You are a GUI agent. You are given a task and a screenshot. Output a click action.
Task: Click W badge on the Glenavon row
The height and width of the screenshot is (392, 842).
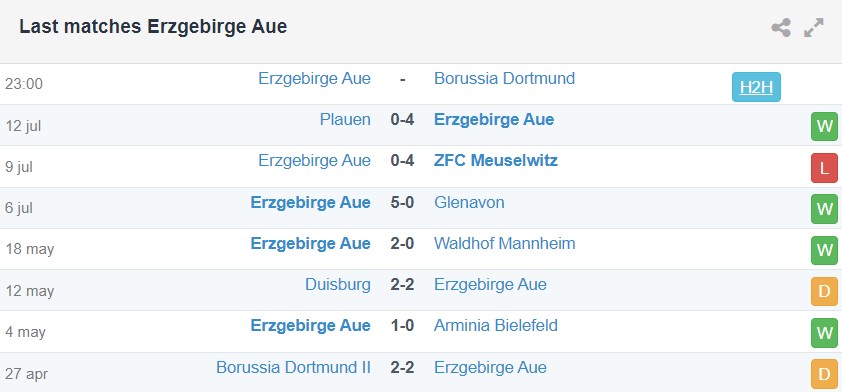pyautogui.click(x=824, y=209)
